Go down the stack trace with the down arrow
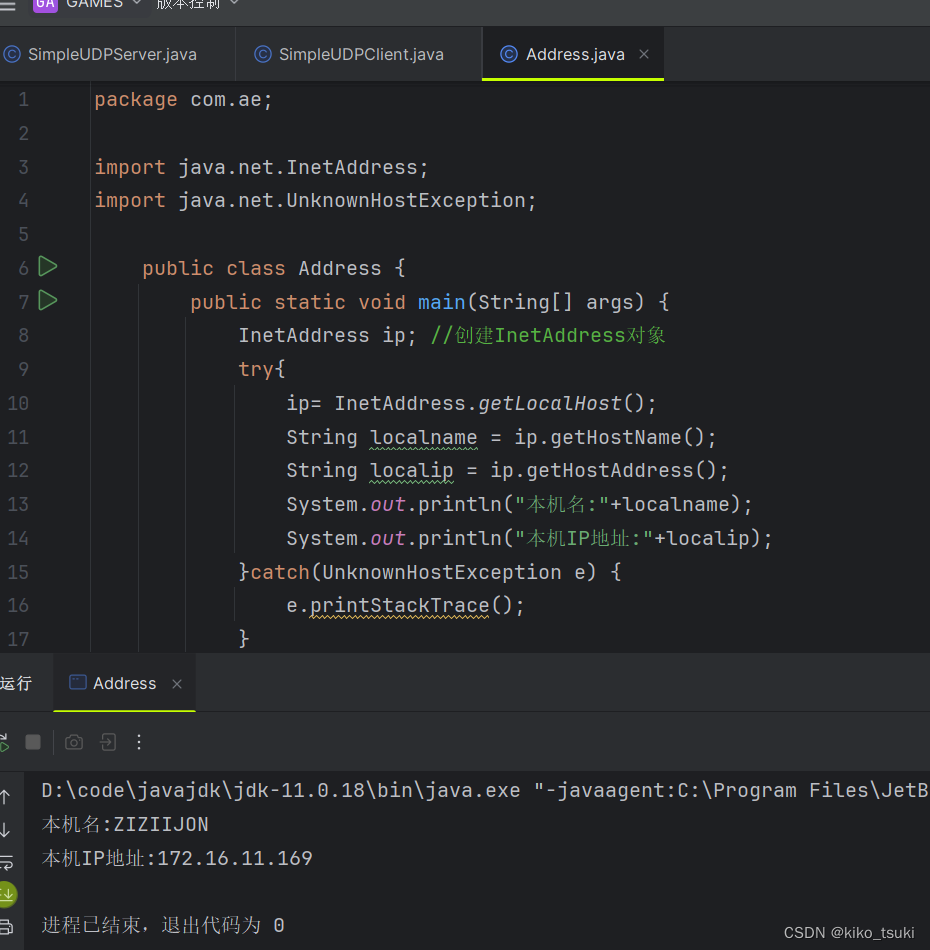Screen dimensions: 930x950 (5, 829)
